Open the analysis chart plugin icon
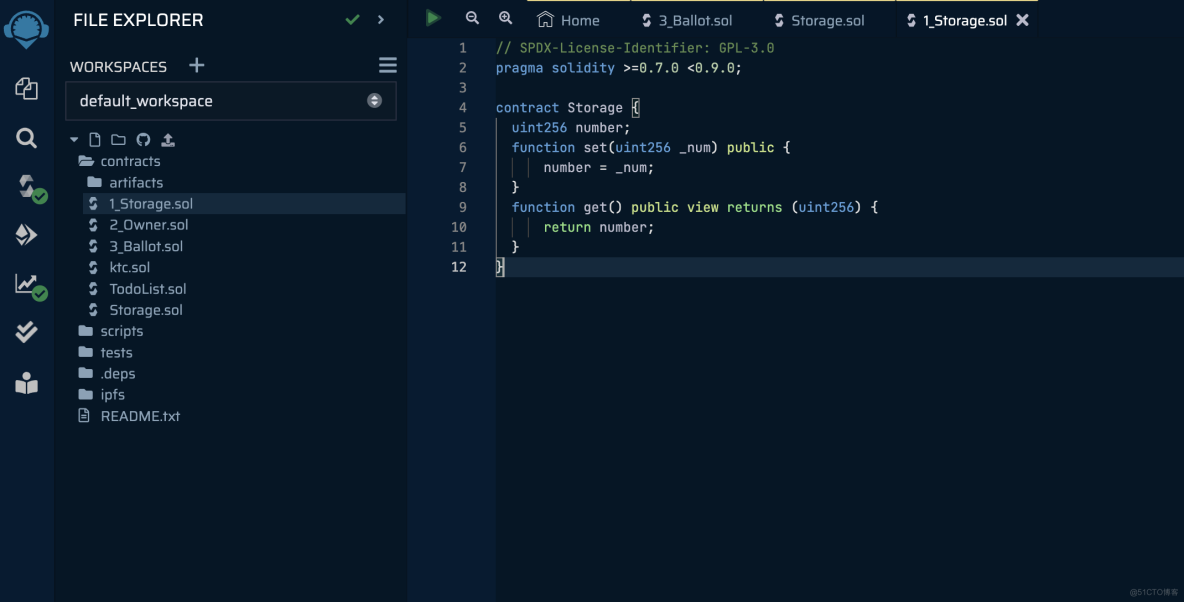Image resolution: width=1184 pixels, height=602 pixels. click(30, 286)
